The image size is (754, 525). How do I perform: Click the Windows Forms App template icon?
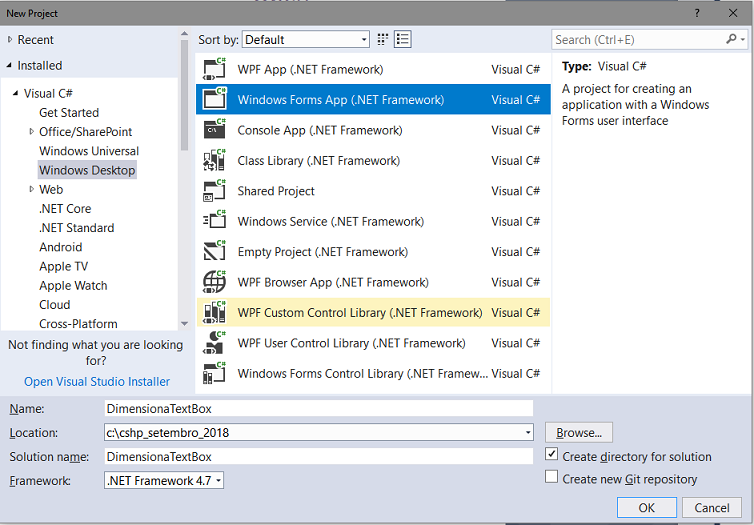click(x=214, y=100)
